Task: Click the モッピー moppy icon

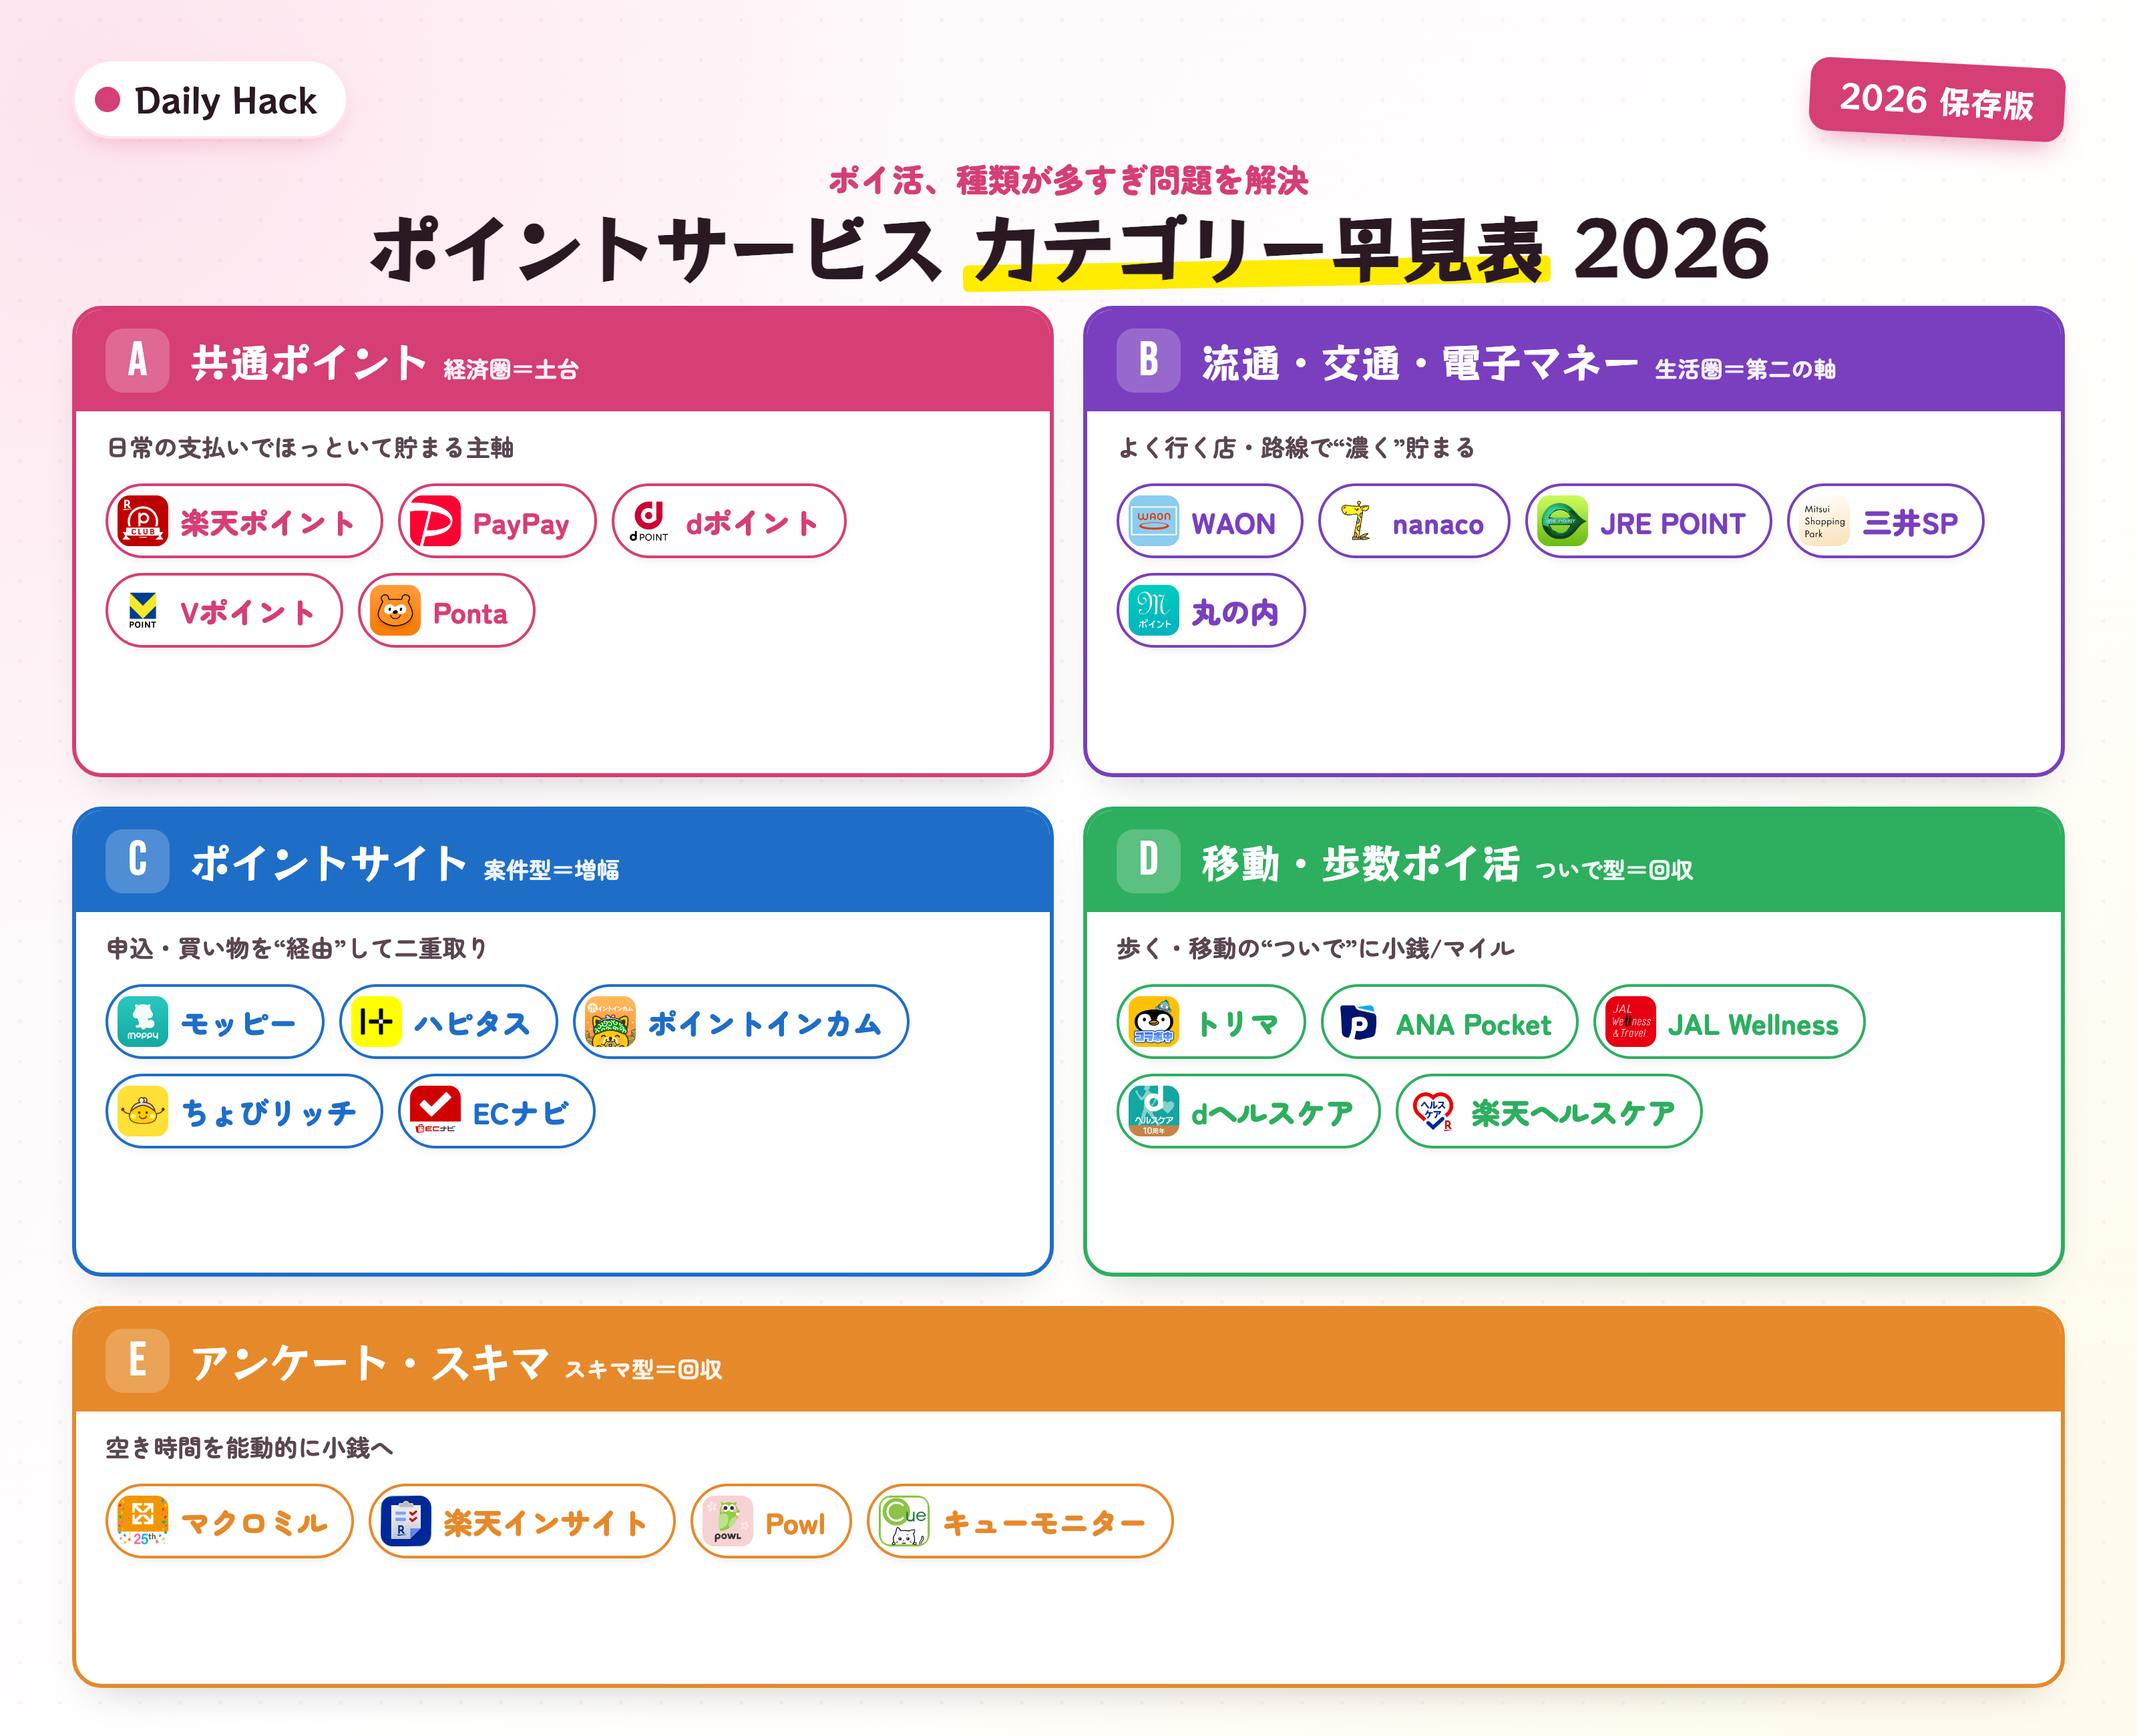Action: pos(143,1022)
